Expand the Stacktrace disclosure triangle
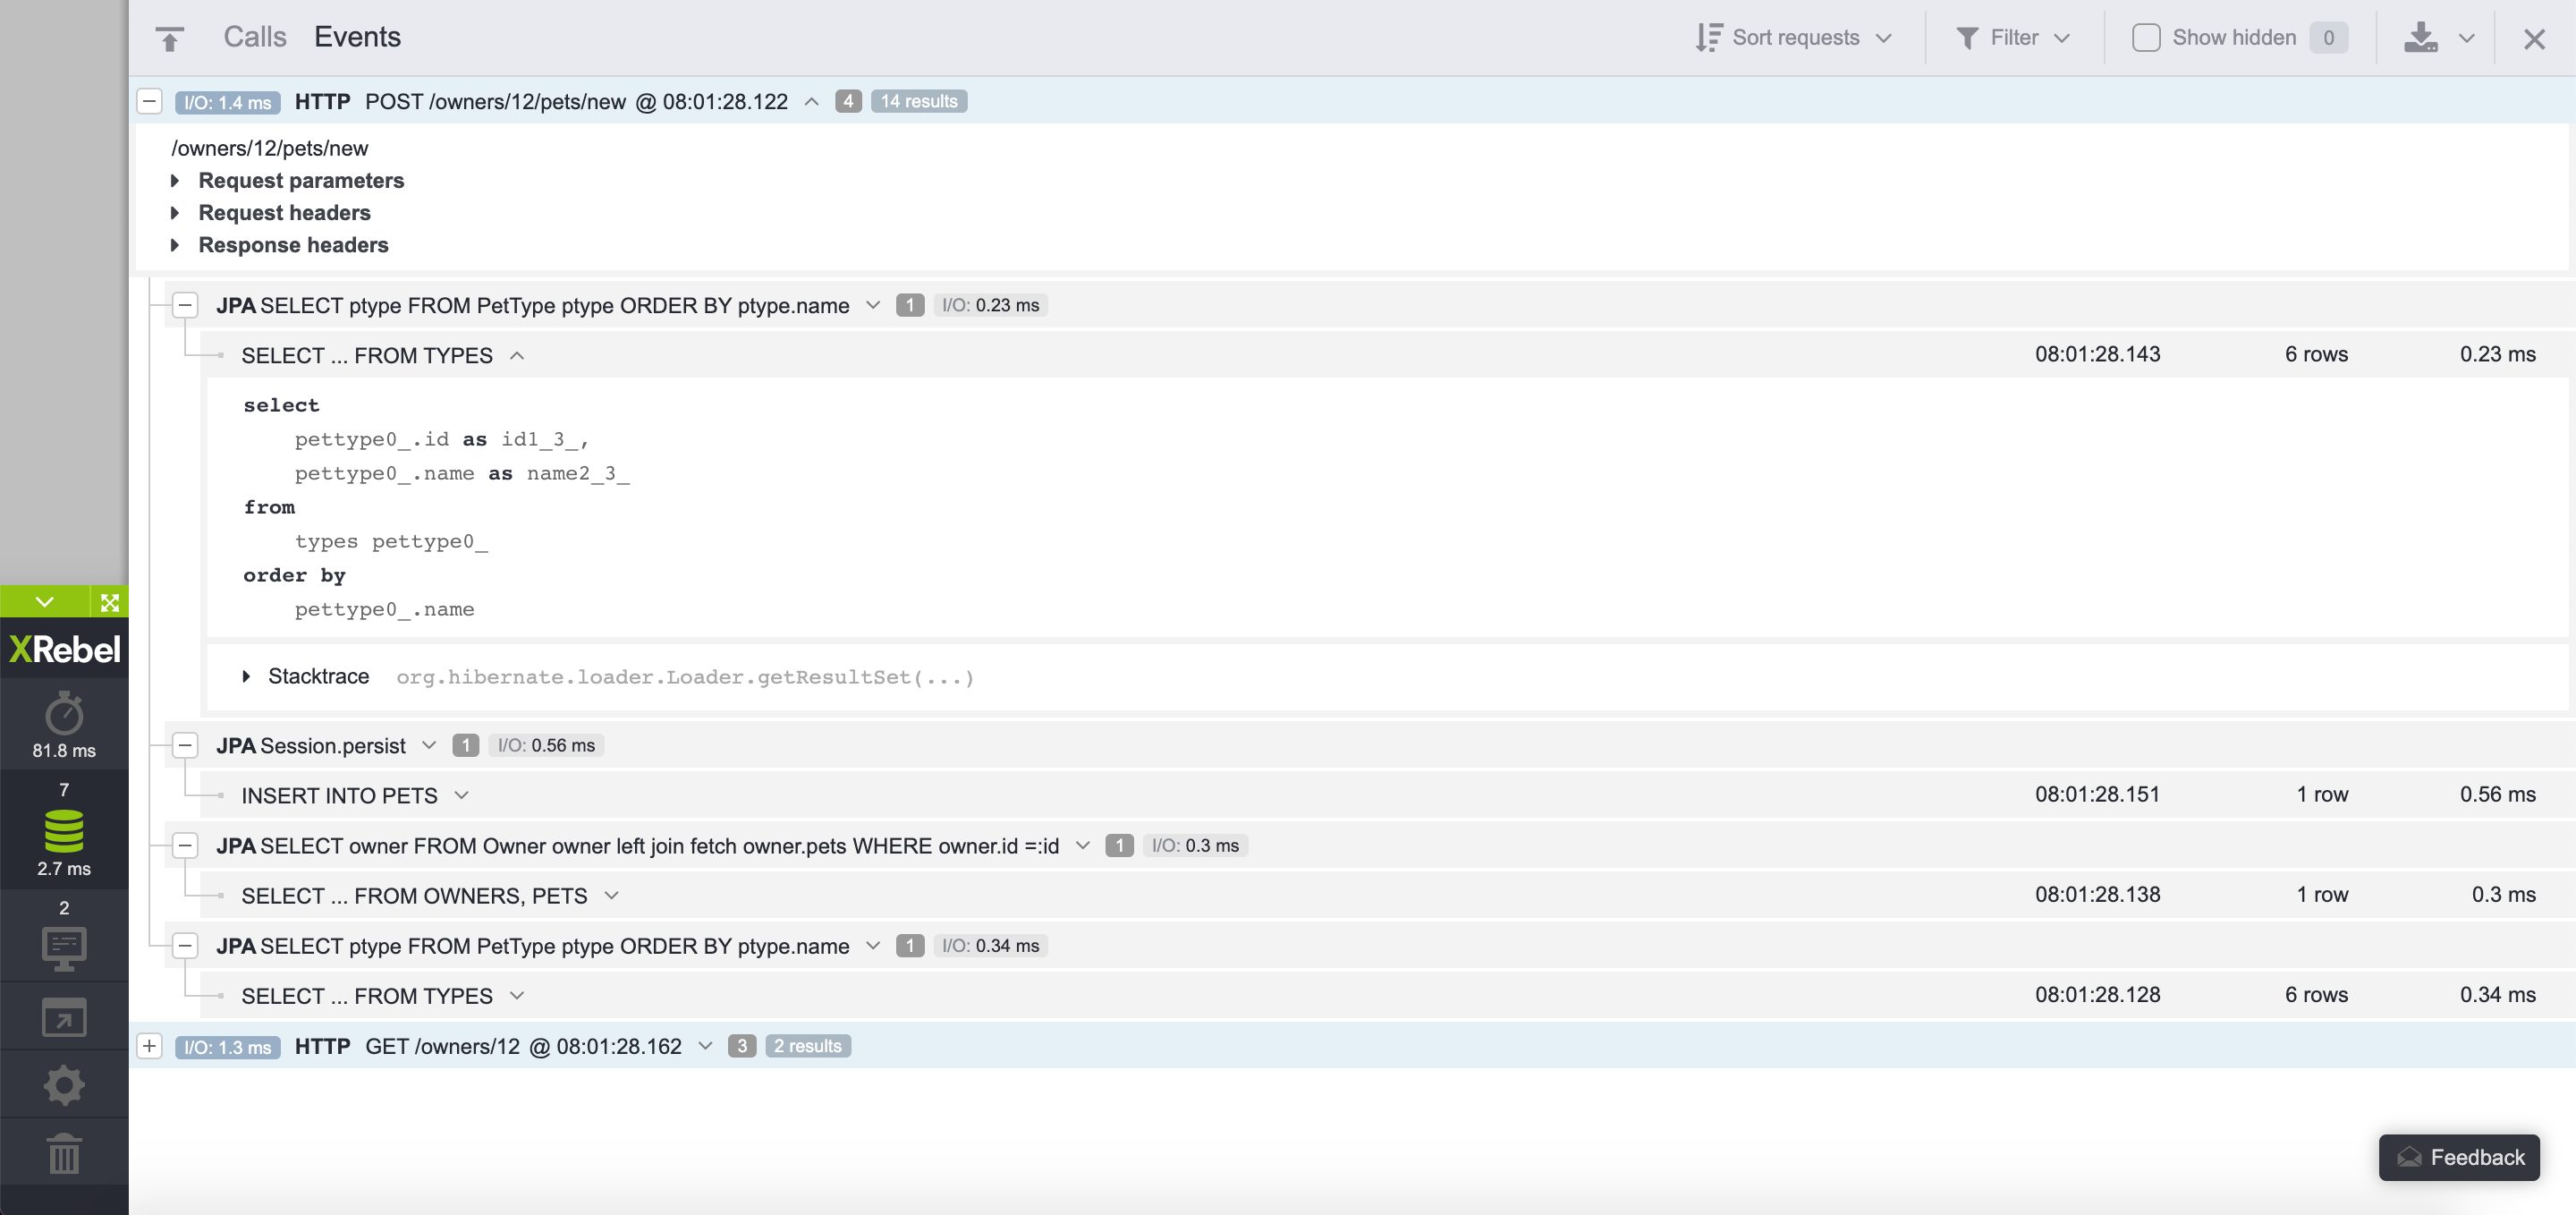The width and height of the screenshot is (2576, 1215). 246,677
